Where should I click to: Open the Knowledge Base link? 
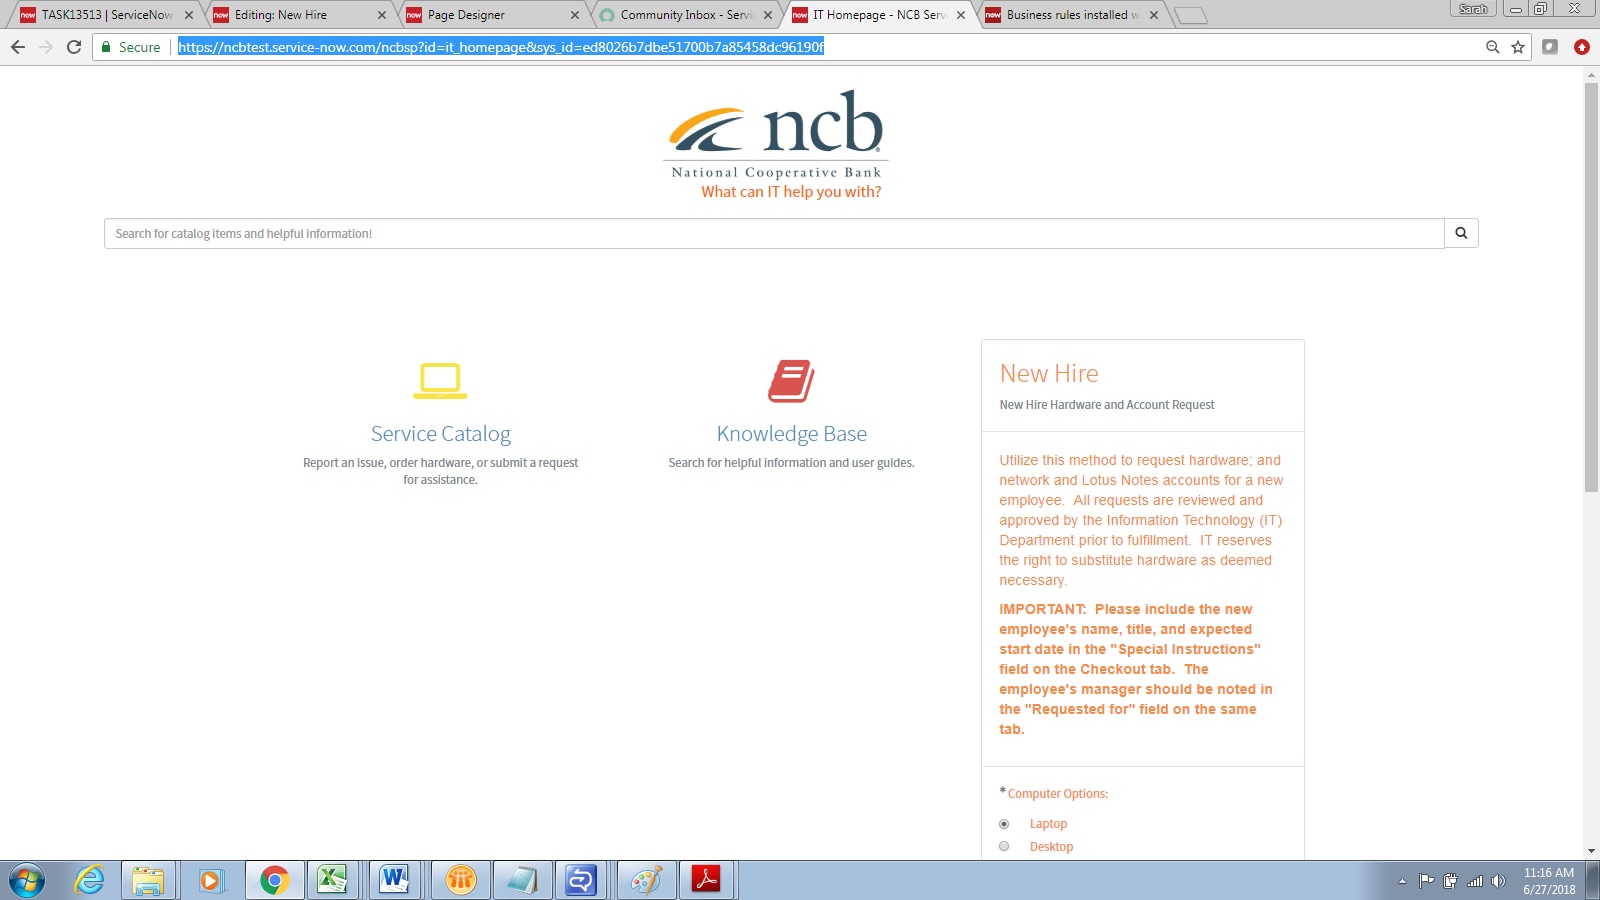(792, 434)
